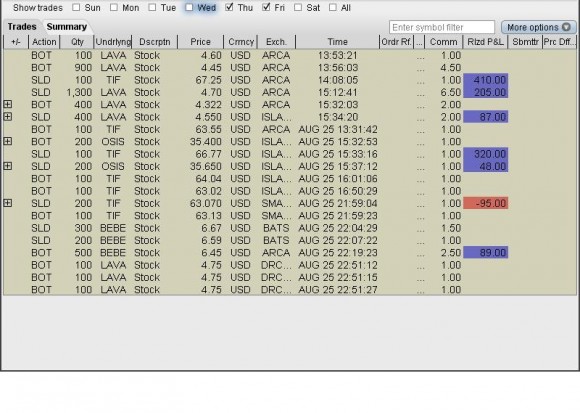Uncheck the Fri trades checkbox
This screenshot has height=413, width=580.
(266, 7)
